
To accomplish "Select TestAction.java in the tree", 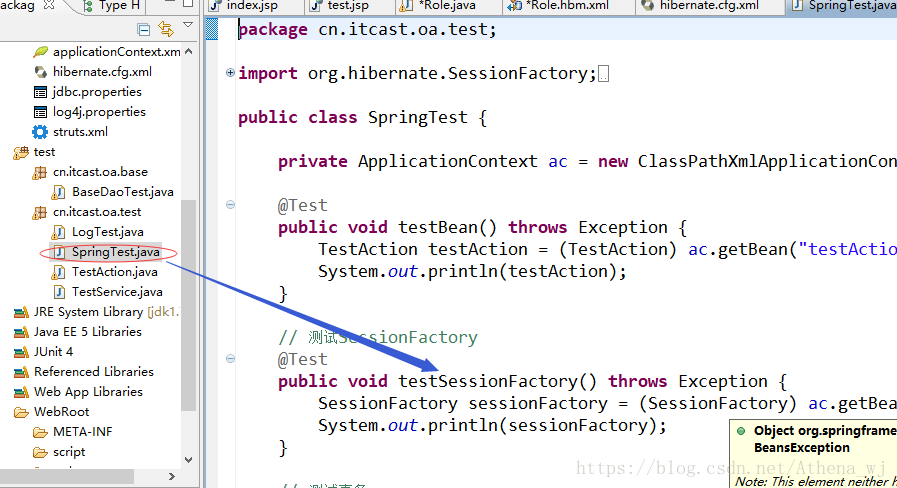I will coord(105,272).
